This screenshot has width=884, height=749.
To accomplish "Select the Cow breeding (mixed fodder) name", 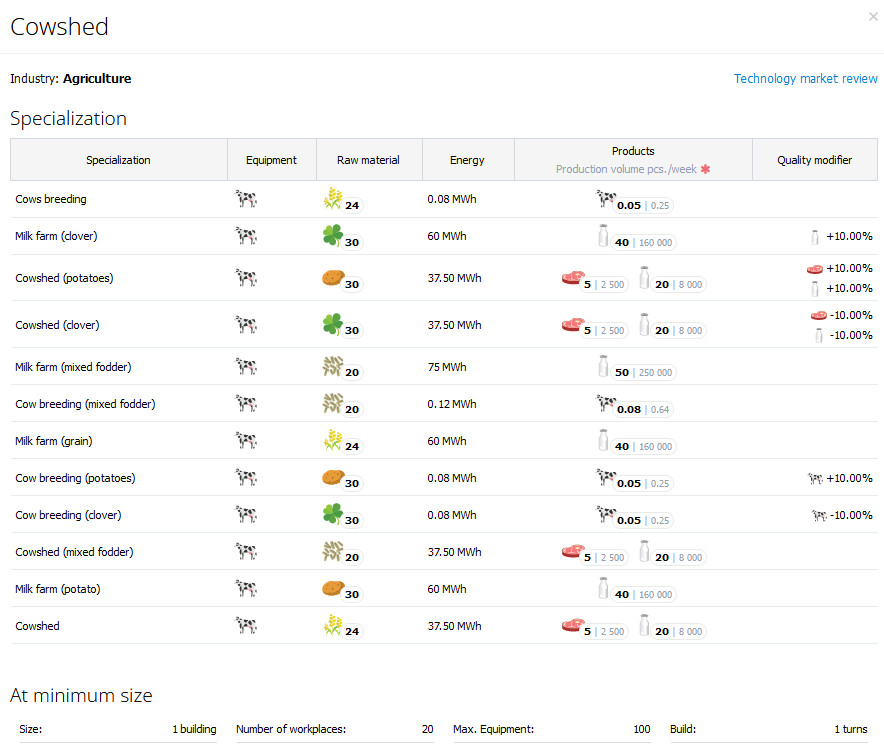I will coord(85,404).
